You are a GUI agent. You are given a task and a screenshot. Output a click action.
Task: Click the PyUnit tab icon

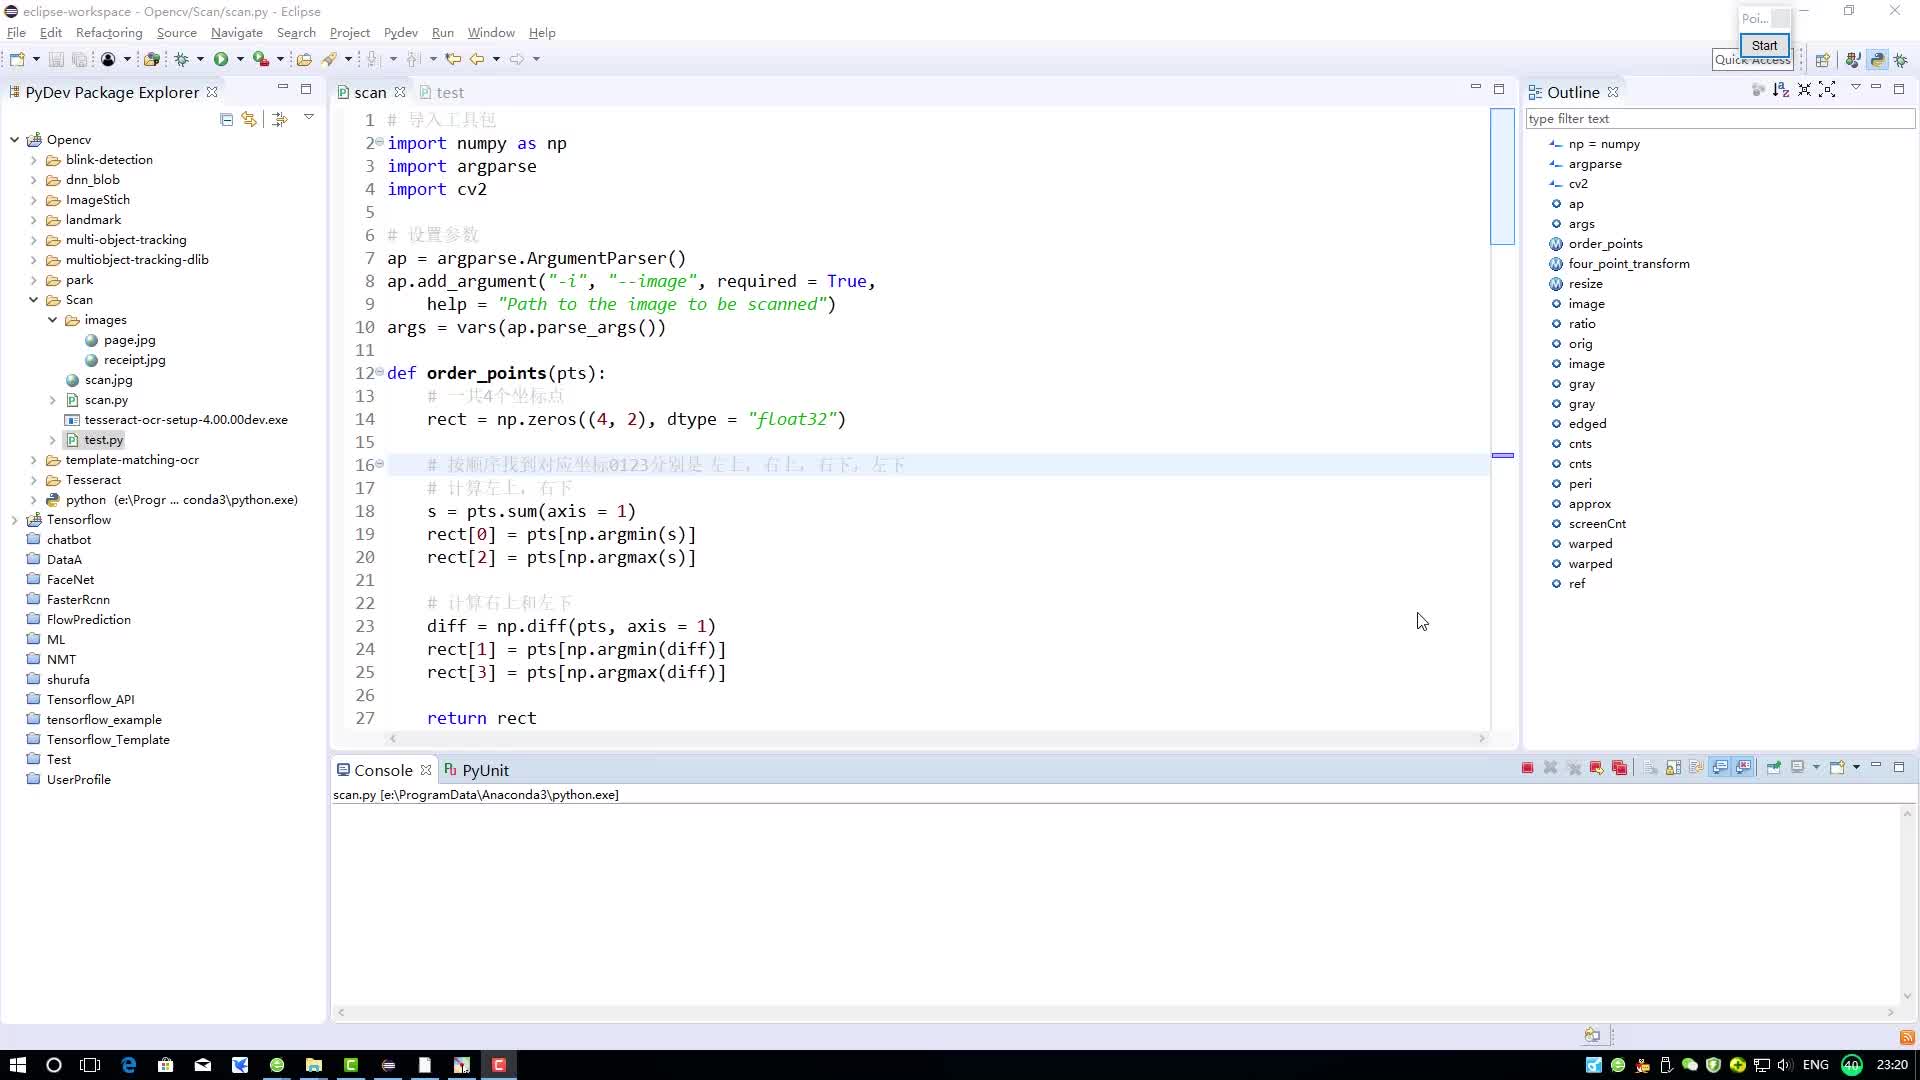pyautogui.click(x=448, y=769)
